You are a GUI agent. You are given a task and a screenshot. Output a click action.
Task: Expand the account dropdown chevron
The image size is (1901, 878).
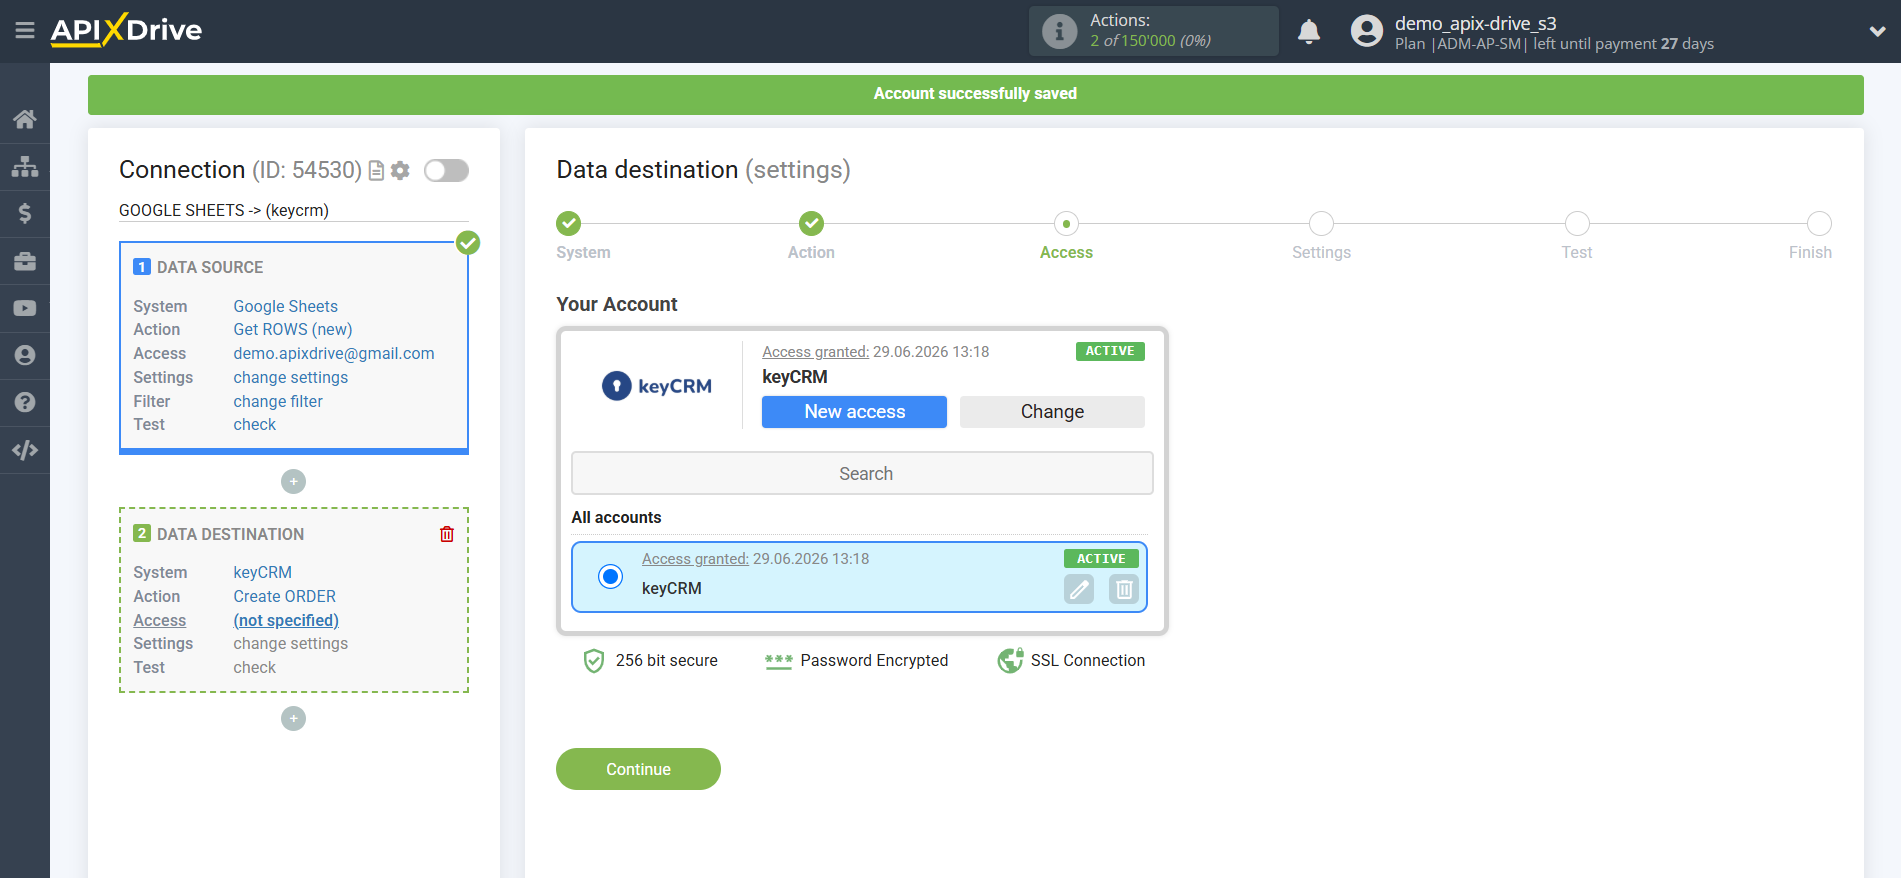(1877, 31)
